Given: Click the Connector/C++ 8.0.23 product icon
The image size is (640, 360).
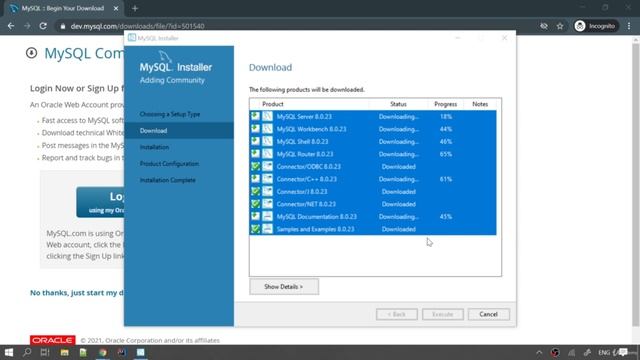Looking at the screenshot, I should coord(267,179).
